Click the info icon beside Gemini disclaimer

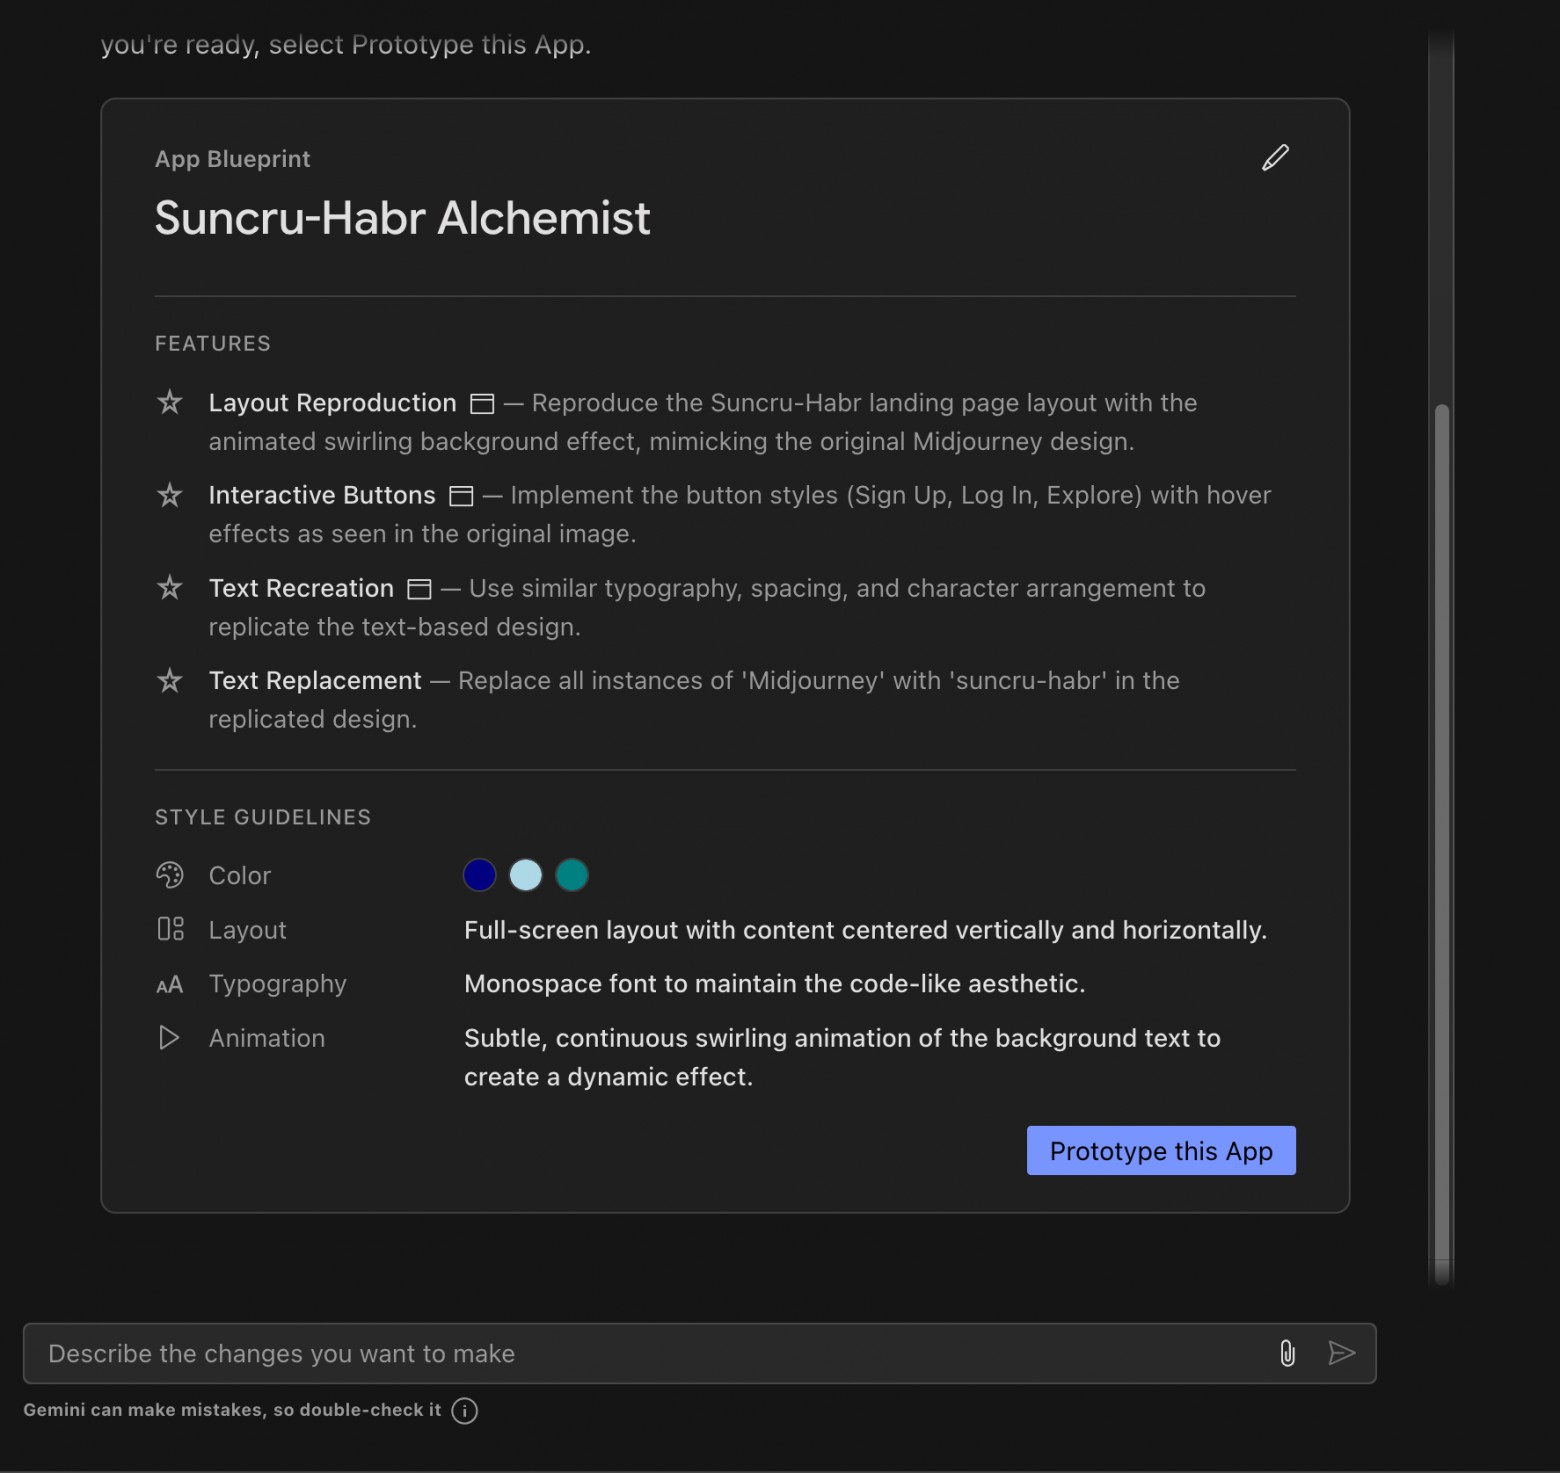click(465, 1410)
